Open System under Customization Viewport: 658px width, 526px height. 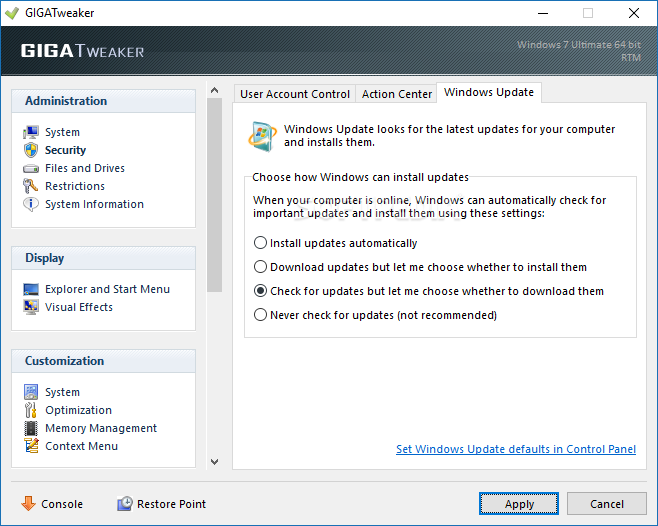coord(63,392)
